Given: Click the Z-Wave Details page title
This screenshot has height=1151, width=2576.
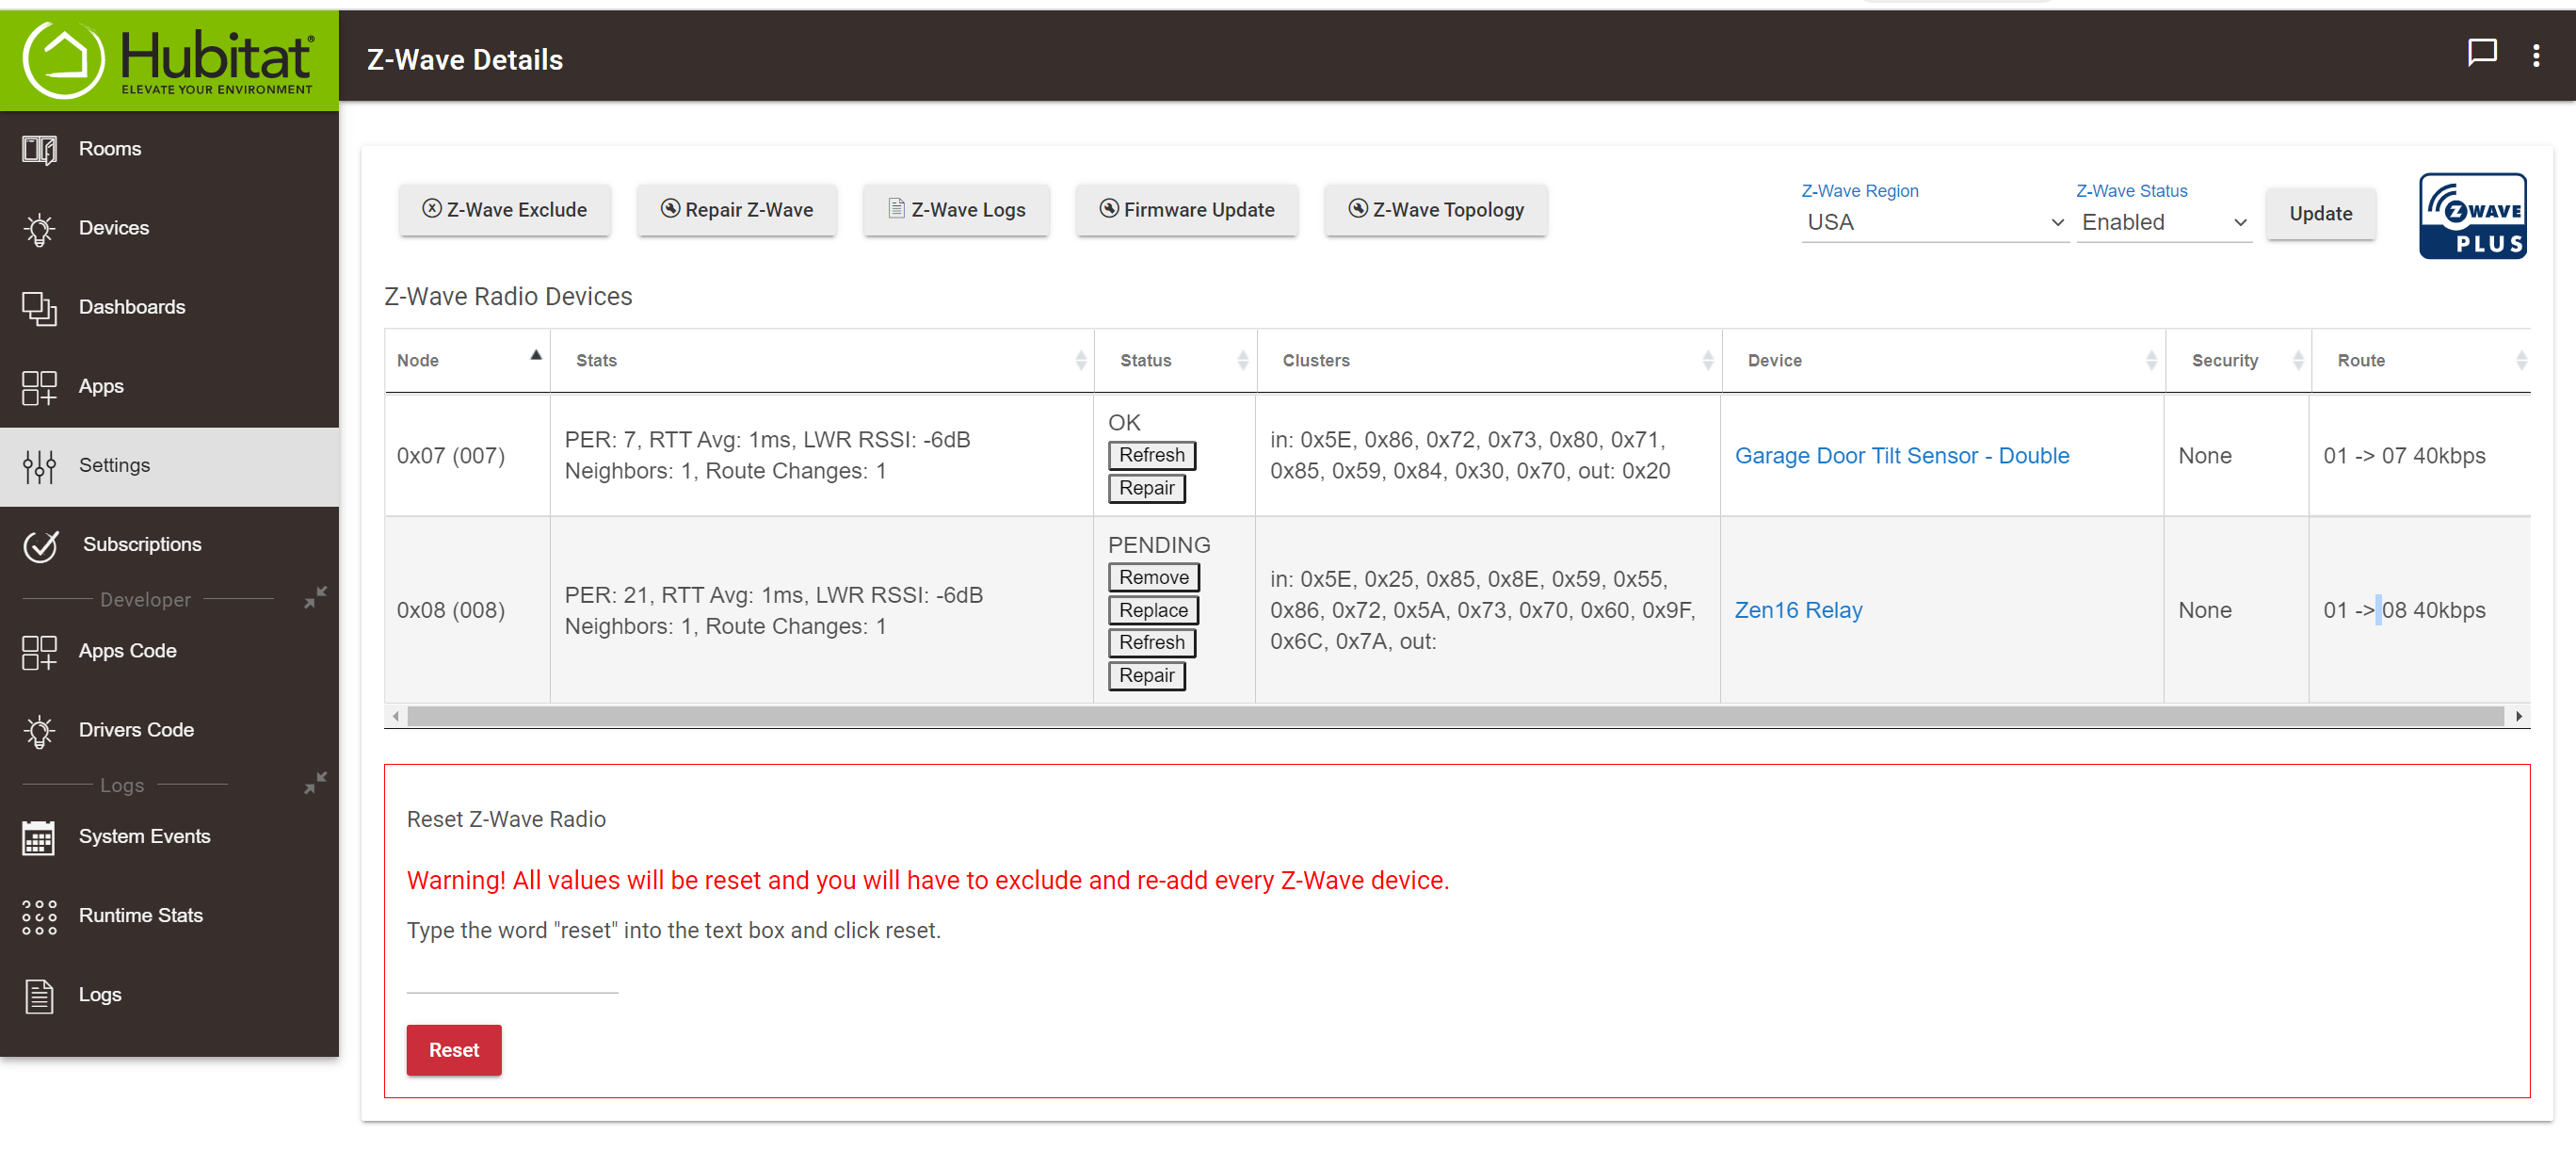Looking at the screenshot, I should point(465,59).
